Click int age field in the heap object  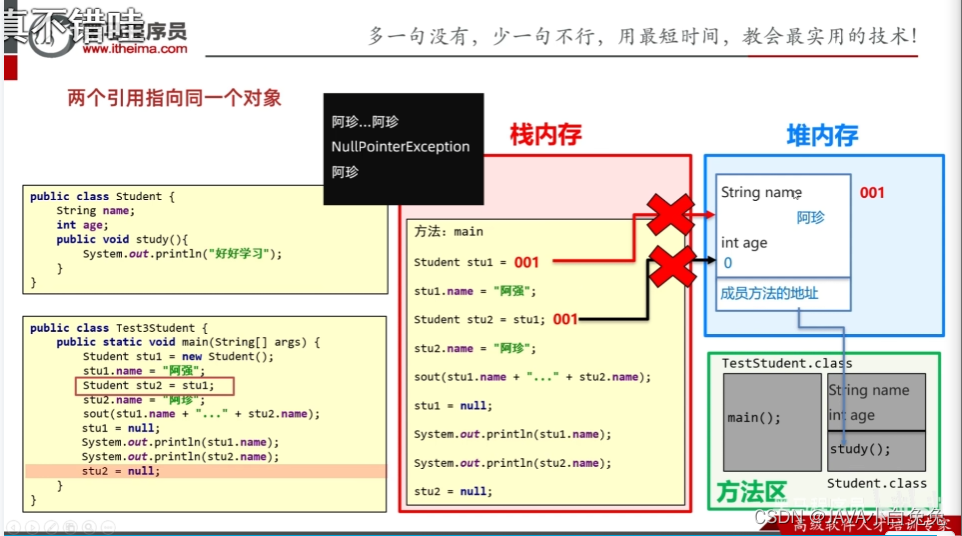click(x=744, y=243)
